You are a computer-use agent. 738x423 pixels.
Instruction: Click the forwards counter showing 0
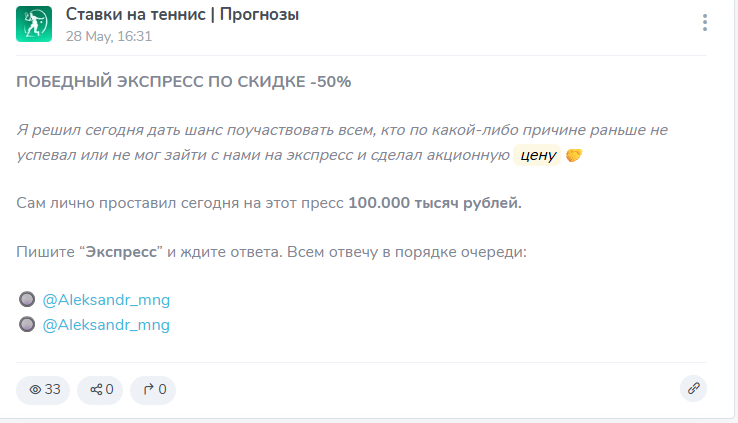153,390
